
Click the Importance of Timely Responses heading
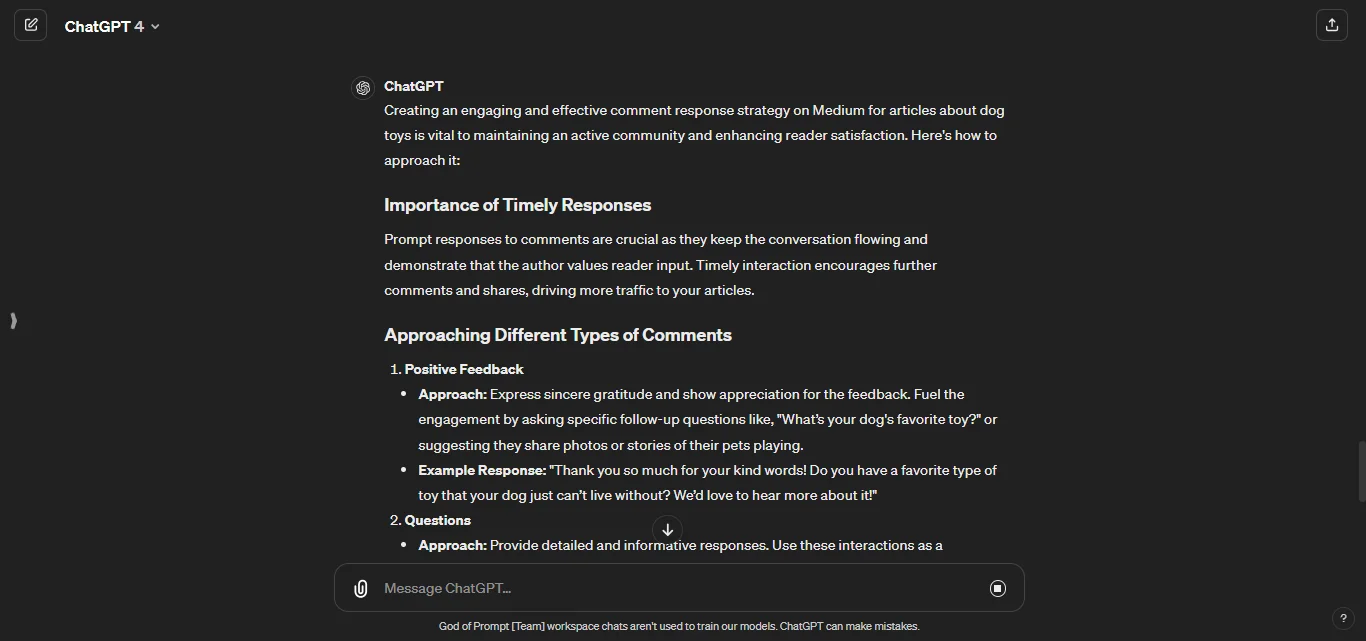click(517, 205)
